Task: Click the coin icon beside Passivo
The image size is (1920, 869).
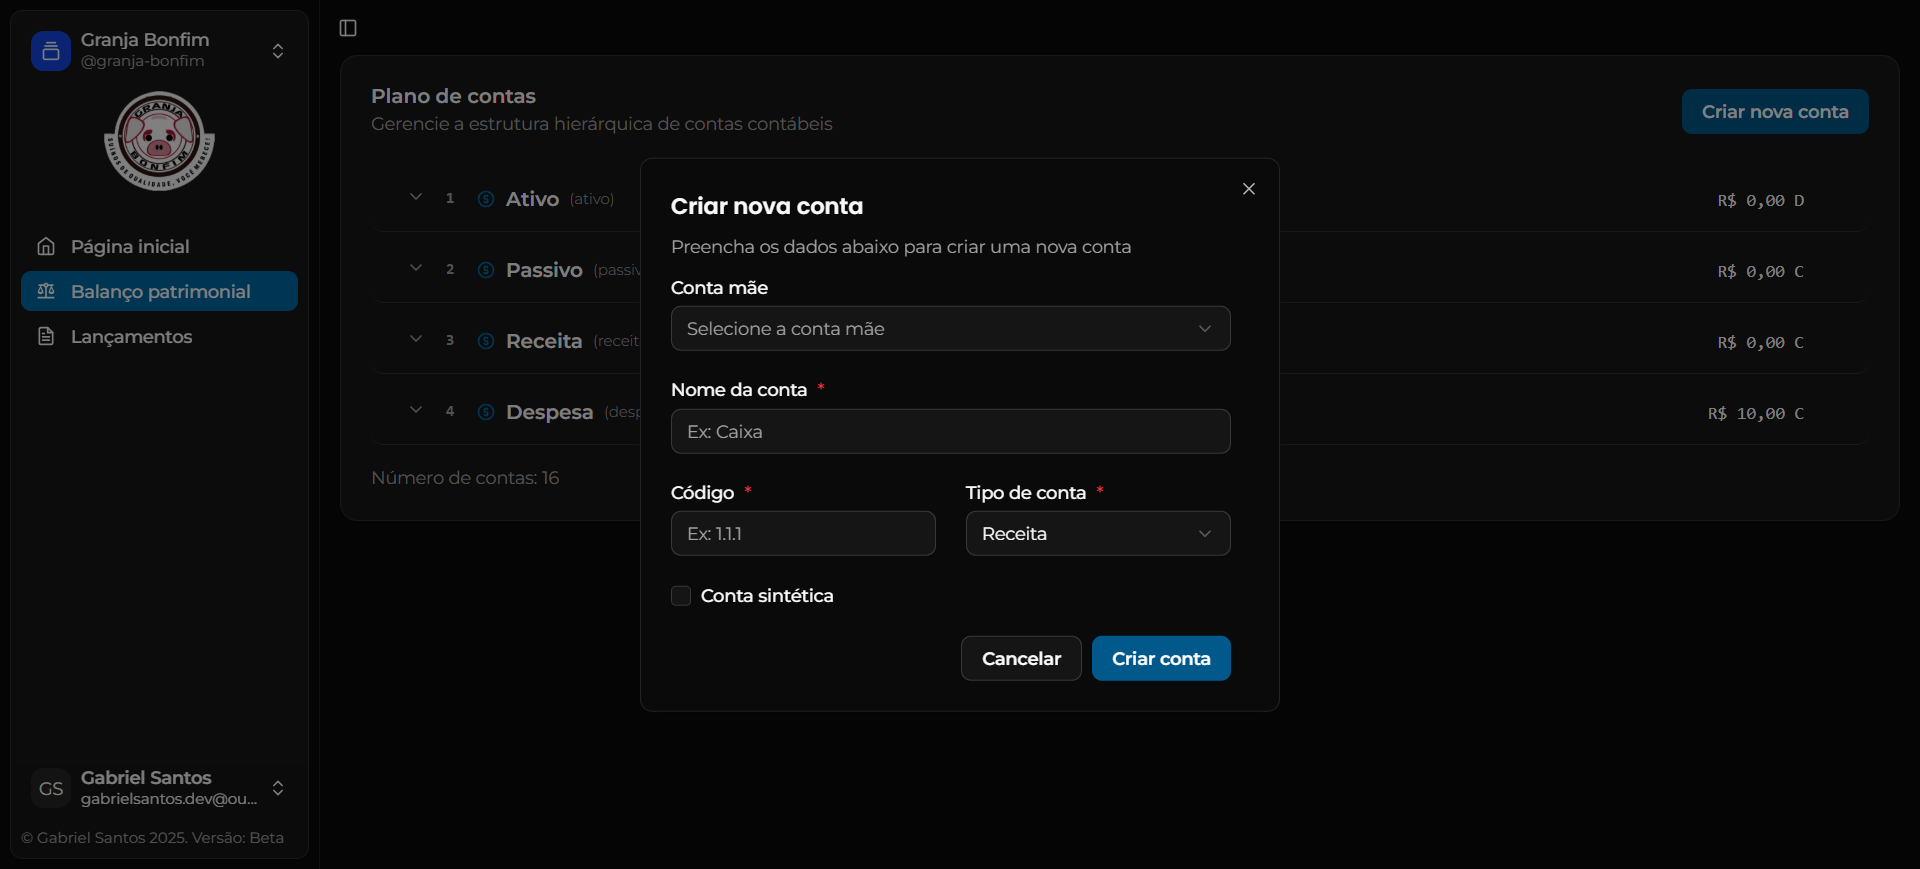Action: point(486,270)
